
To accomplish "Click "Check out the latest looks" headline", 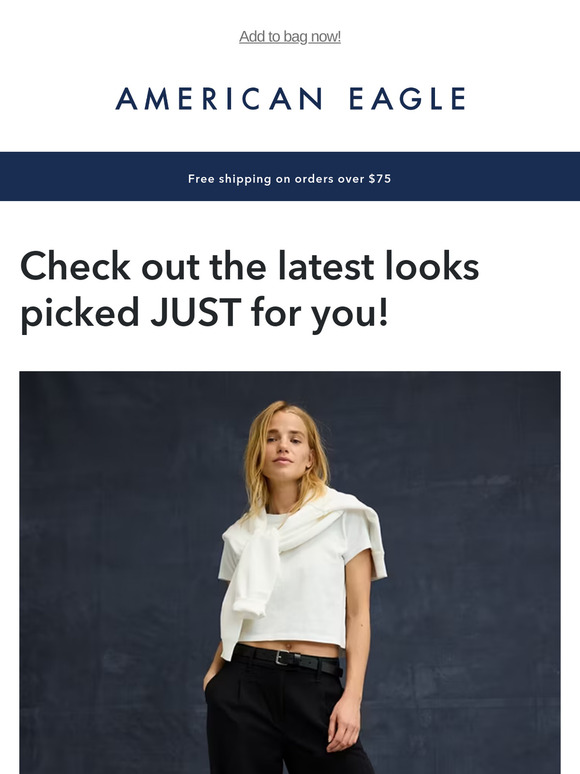I will tap(249, 267).
